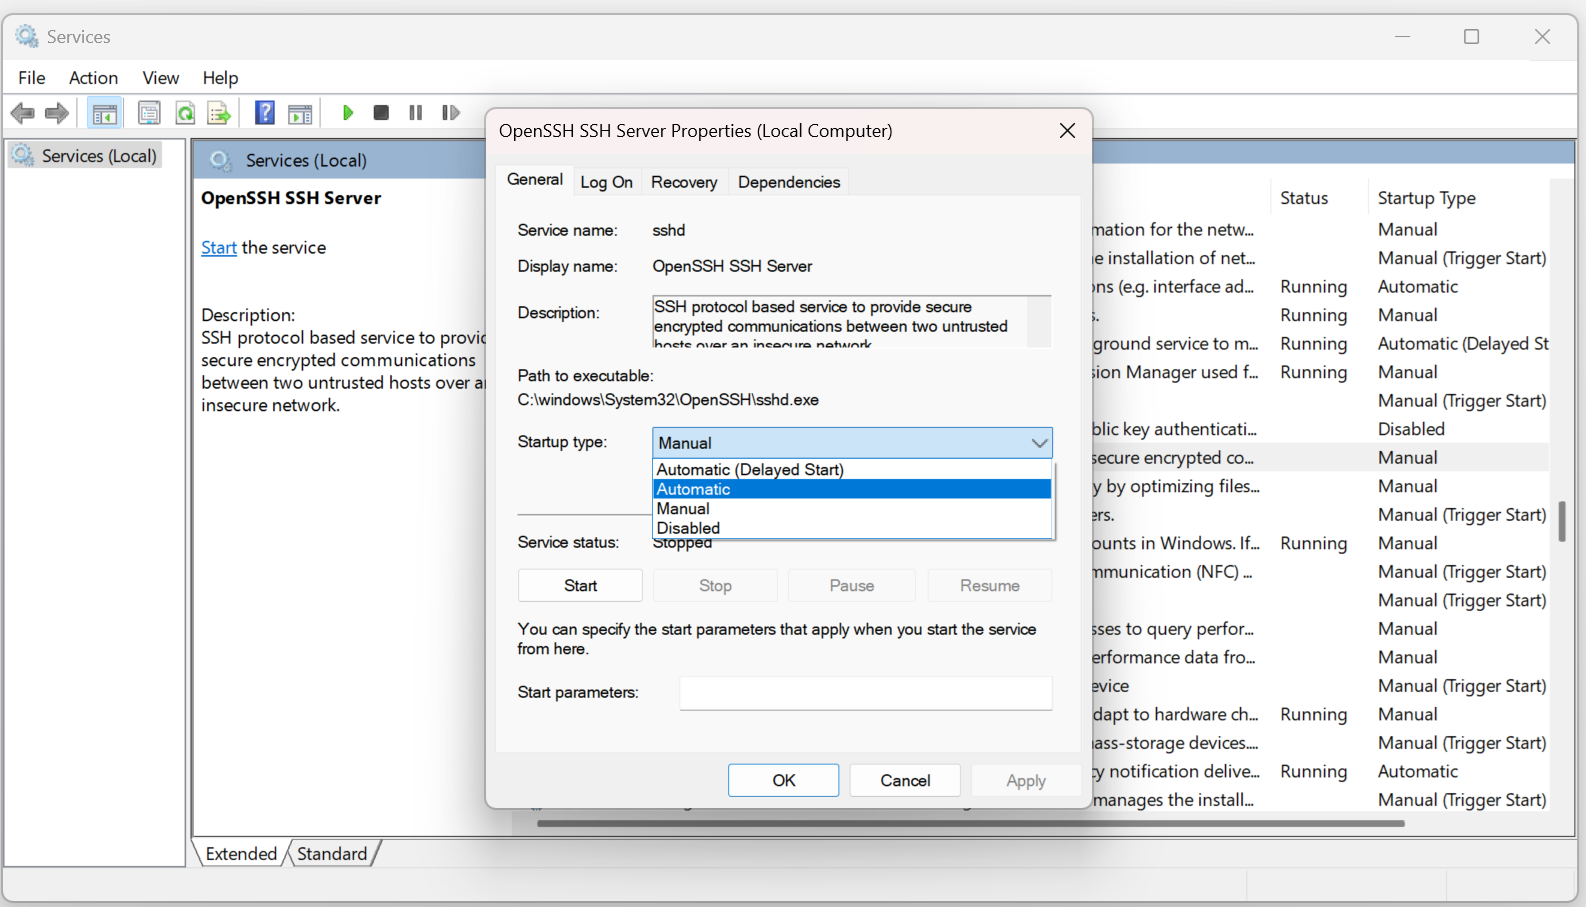Click the Start button in the dialog
Screen dimensions: 1586x907
tap(580, 586)
